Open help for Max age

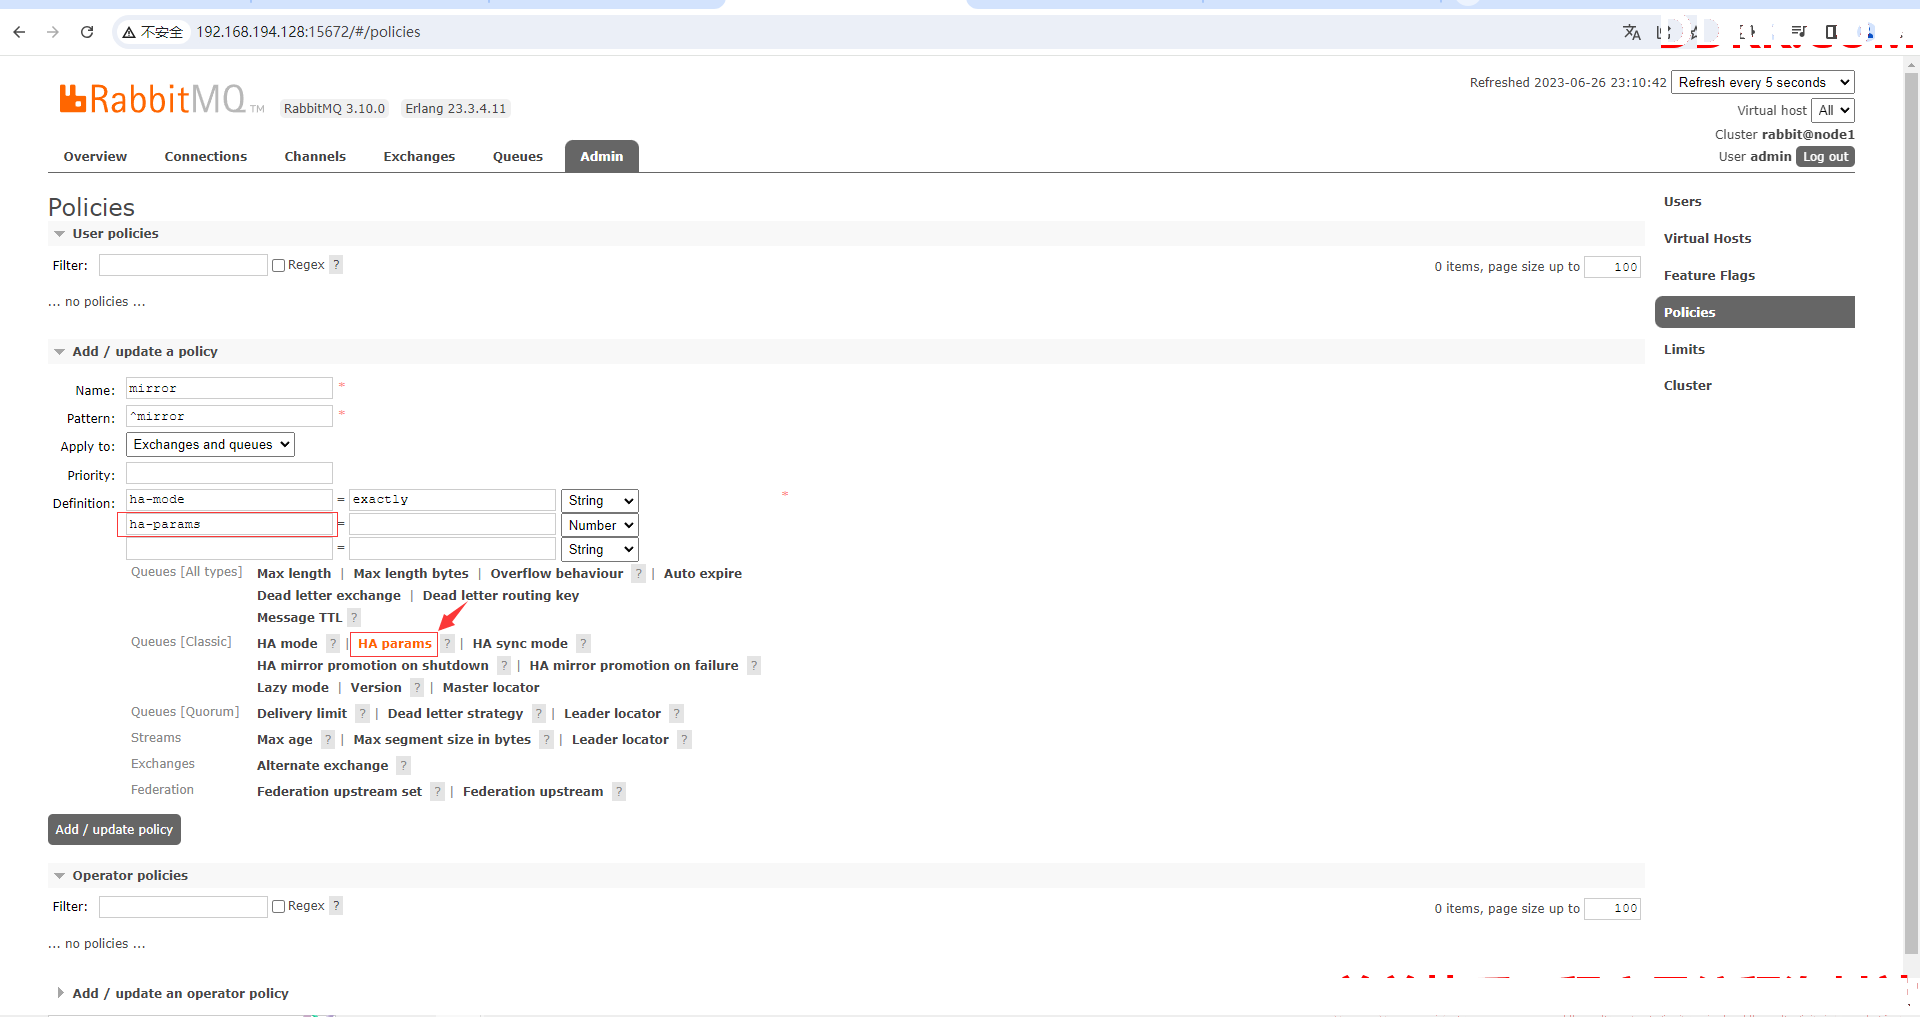[x=327, y=740]
